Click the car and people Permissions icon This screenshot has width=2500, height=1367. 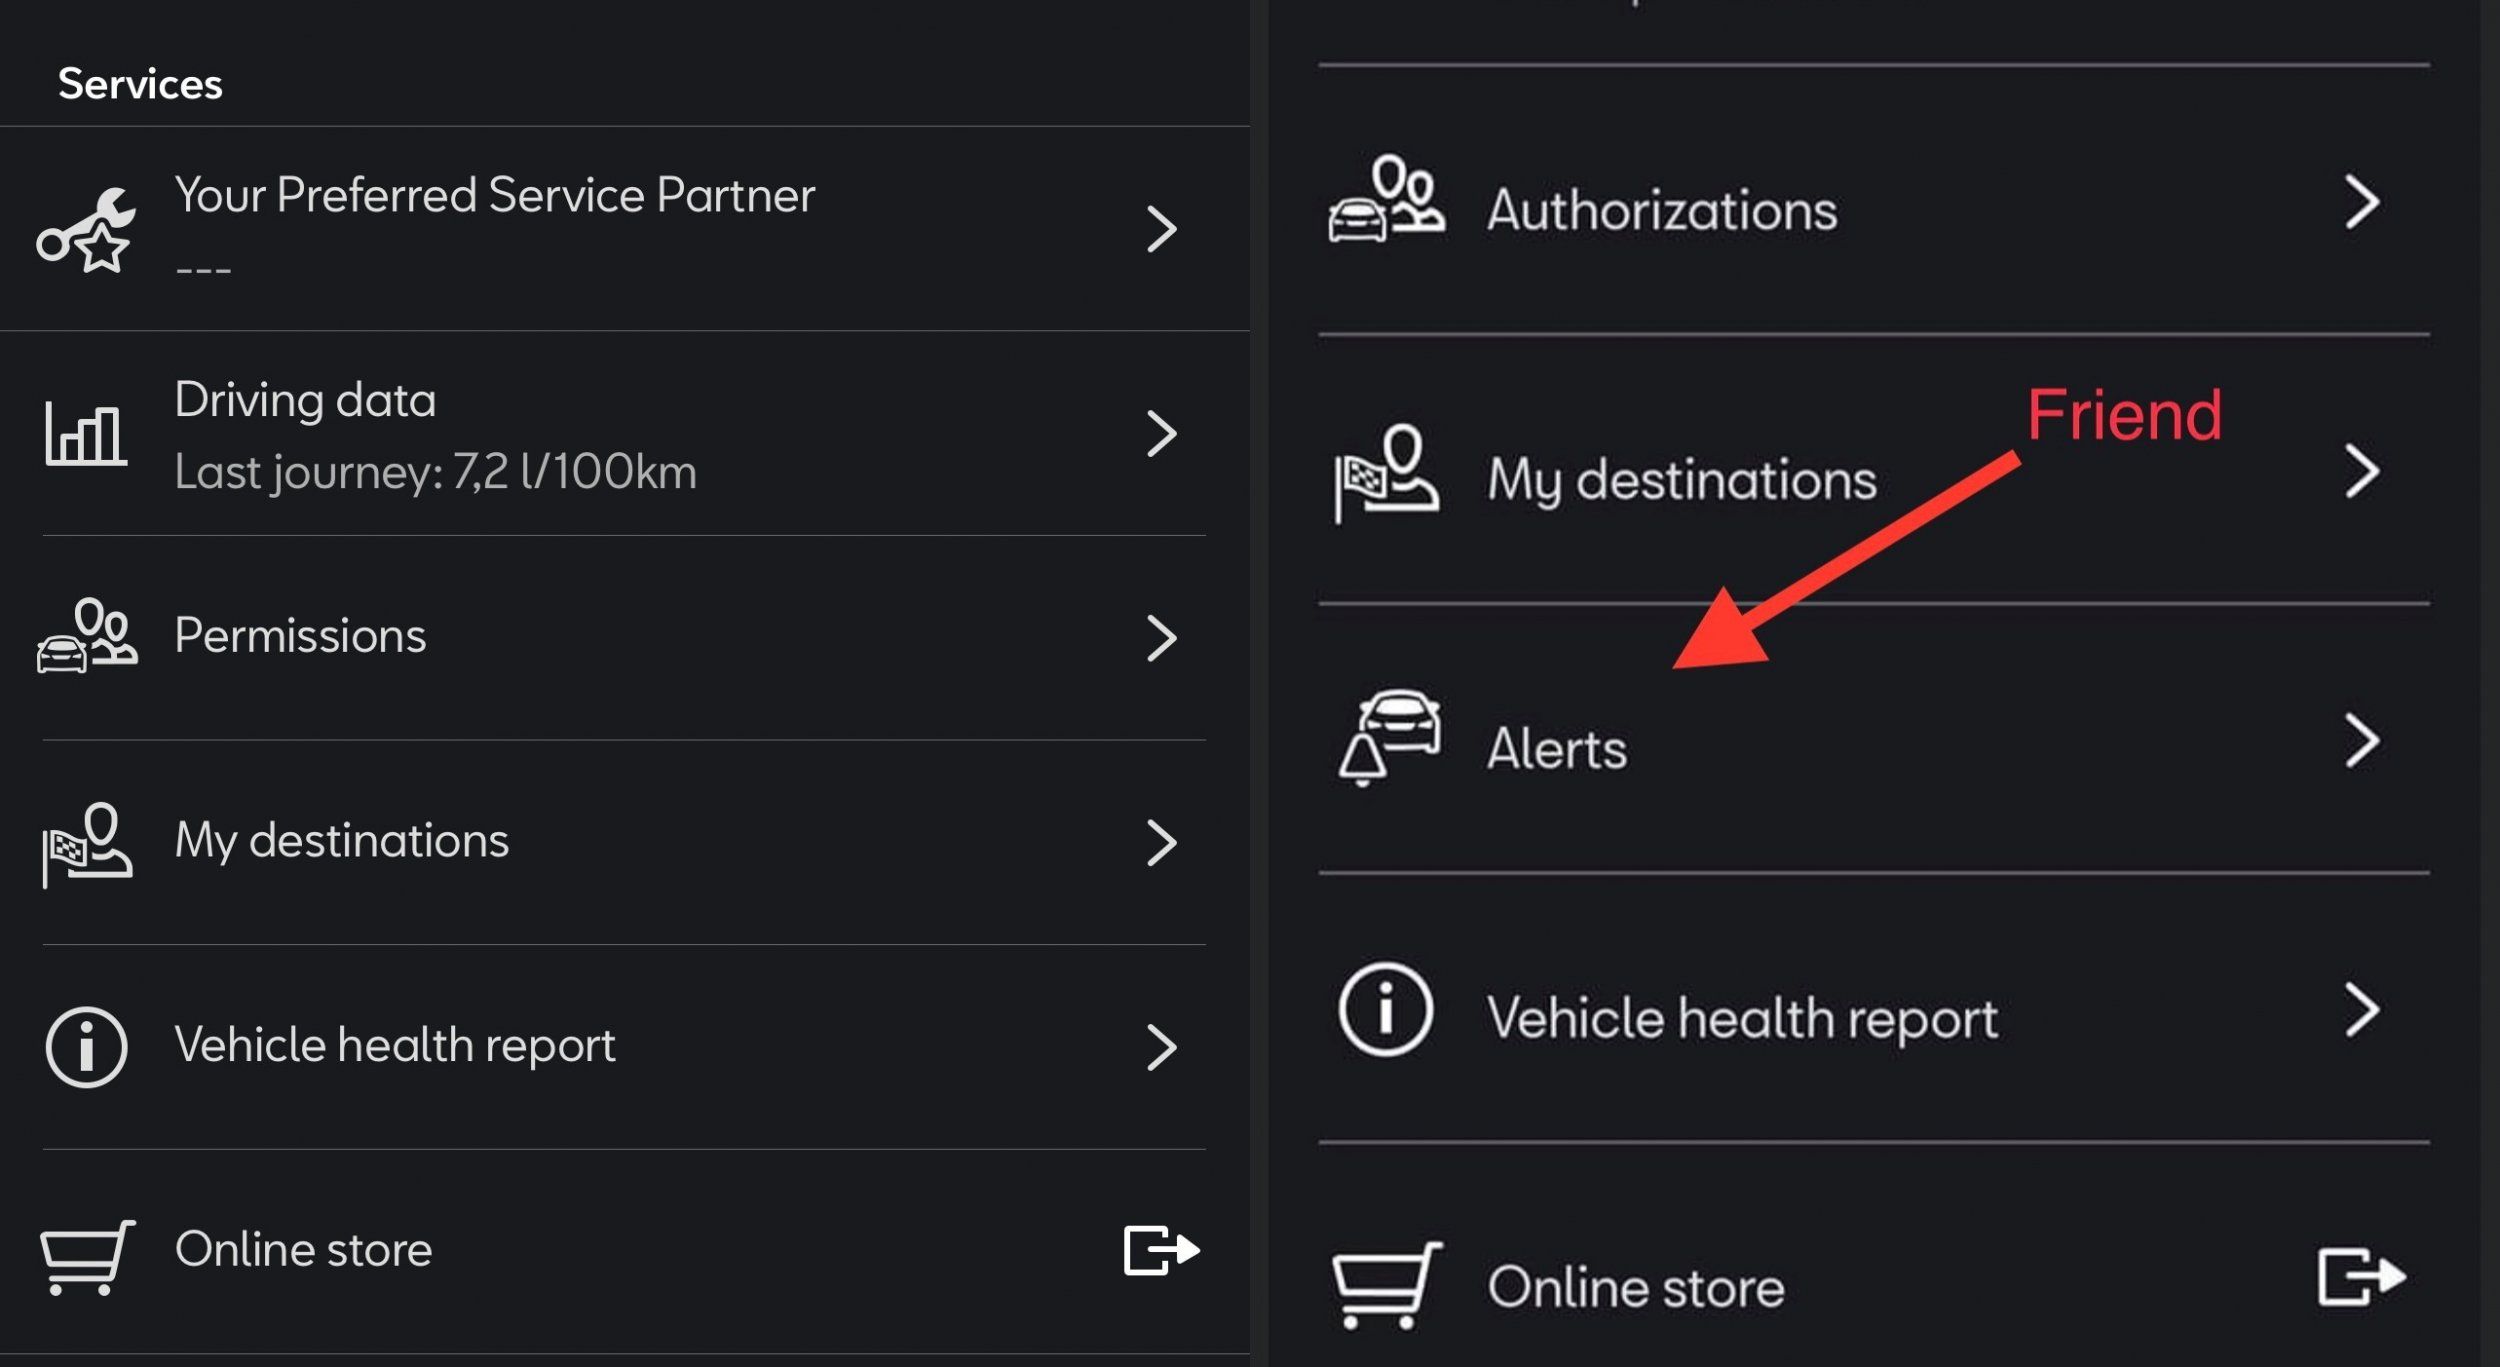pos(87,637)
